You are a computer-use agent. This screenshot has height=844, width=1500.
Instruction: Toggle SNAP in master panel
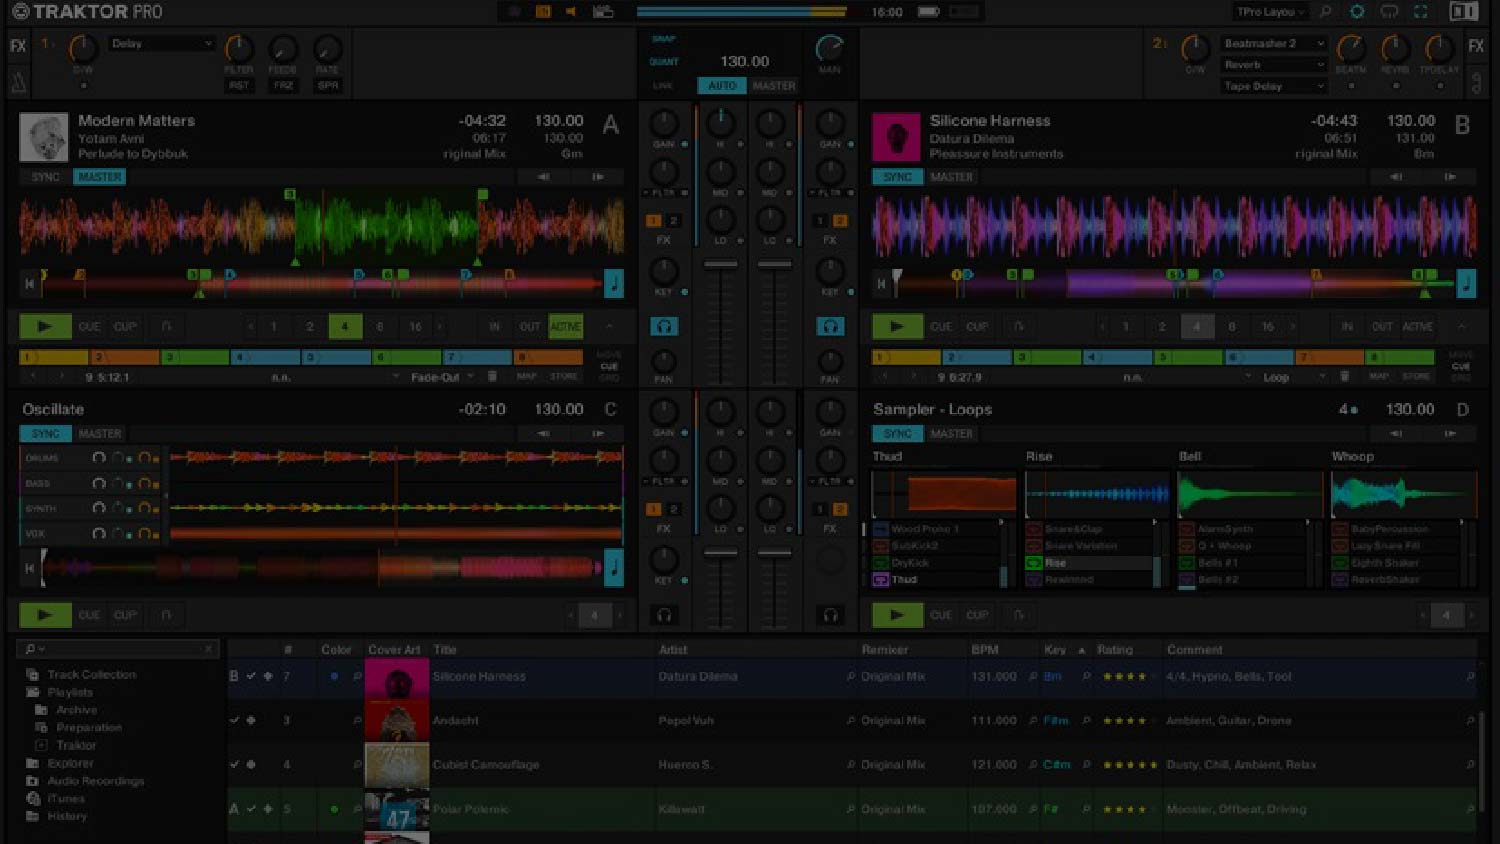pos(664,39)
